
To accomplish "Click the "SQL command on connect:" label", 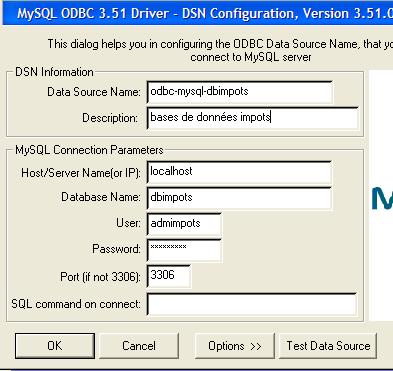I will (x=76, y=304).
